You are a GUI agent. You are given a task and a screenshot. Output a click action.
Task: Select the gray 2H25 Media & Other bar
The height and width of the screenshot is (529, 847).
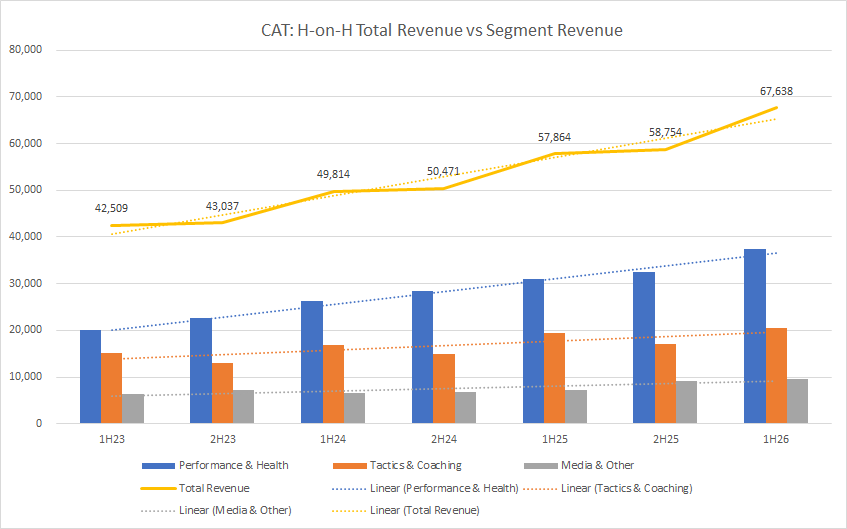point(688,402)
